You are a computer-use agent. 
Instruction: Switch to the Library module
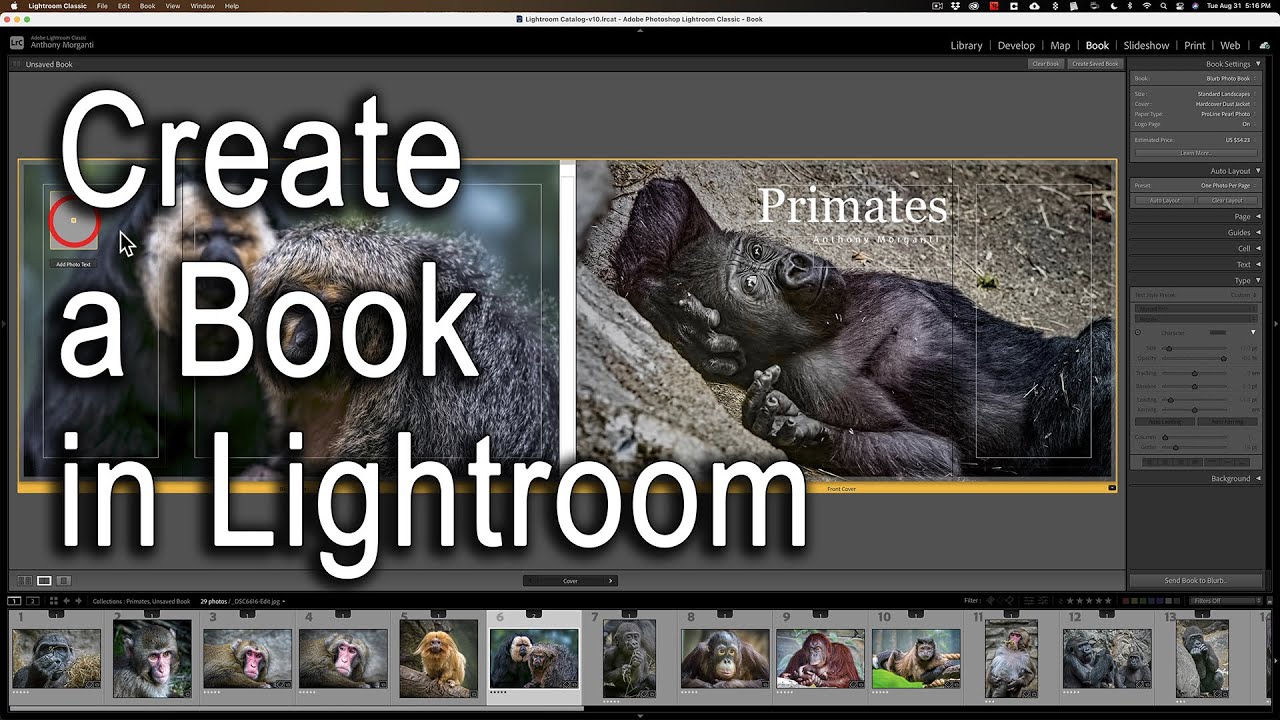point(966,45)
